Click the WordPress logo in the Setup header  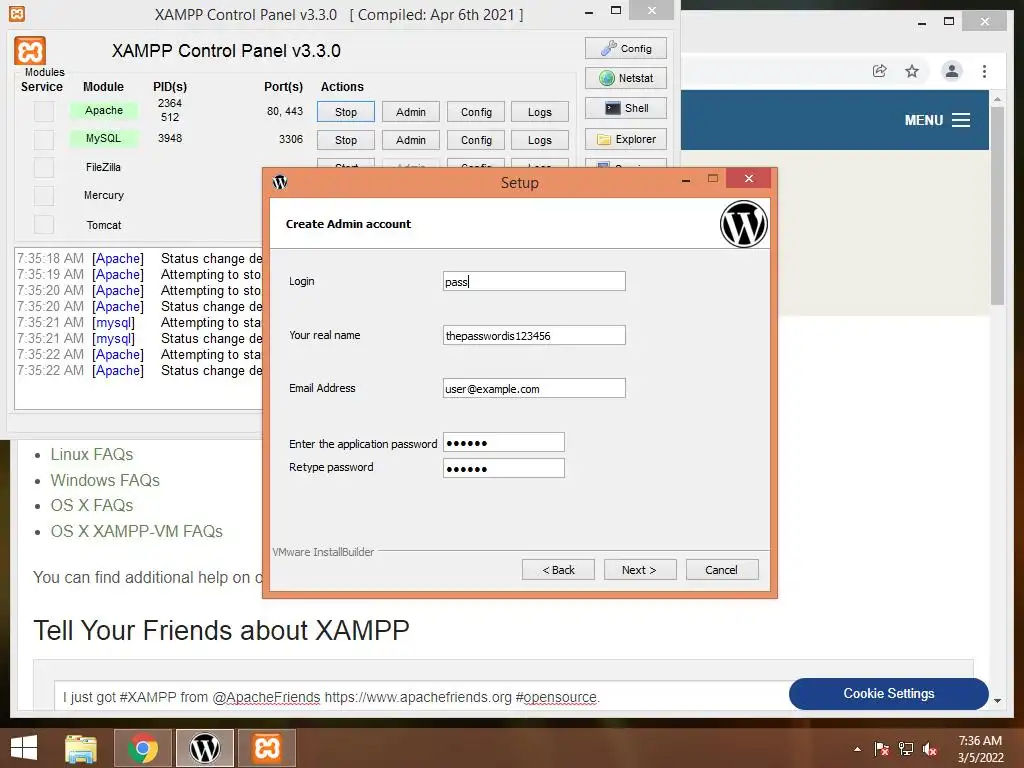(743, 224)
